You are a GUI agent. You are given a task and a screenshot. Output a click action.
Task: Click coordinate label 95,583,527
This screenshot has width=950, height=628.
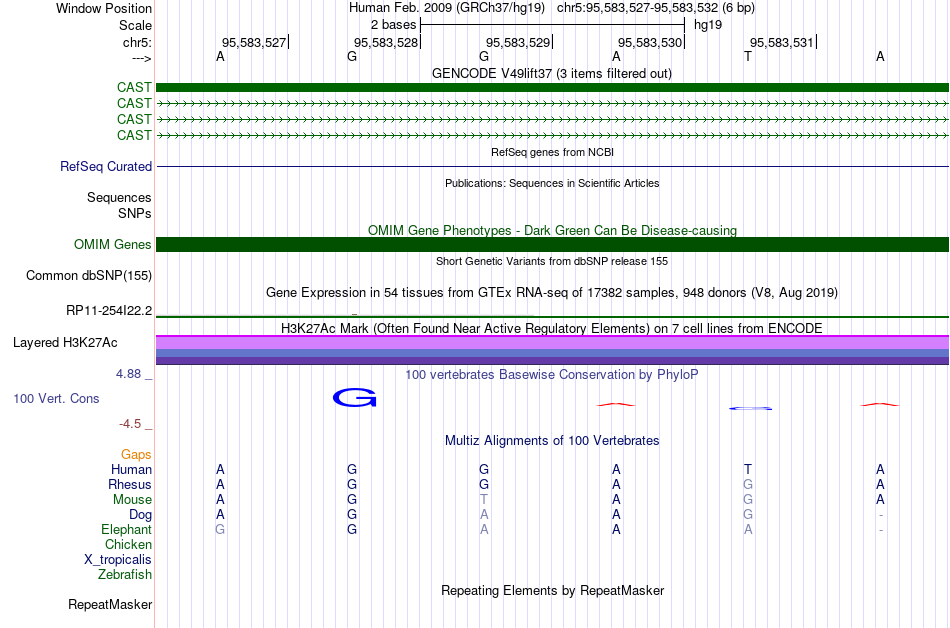click(254, 42)
